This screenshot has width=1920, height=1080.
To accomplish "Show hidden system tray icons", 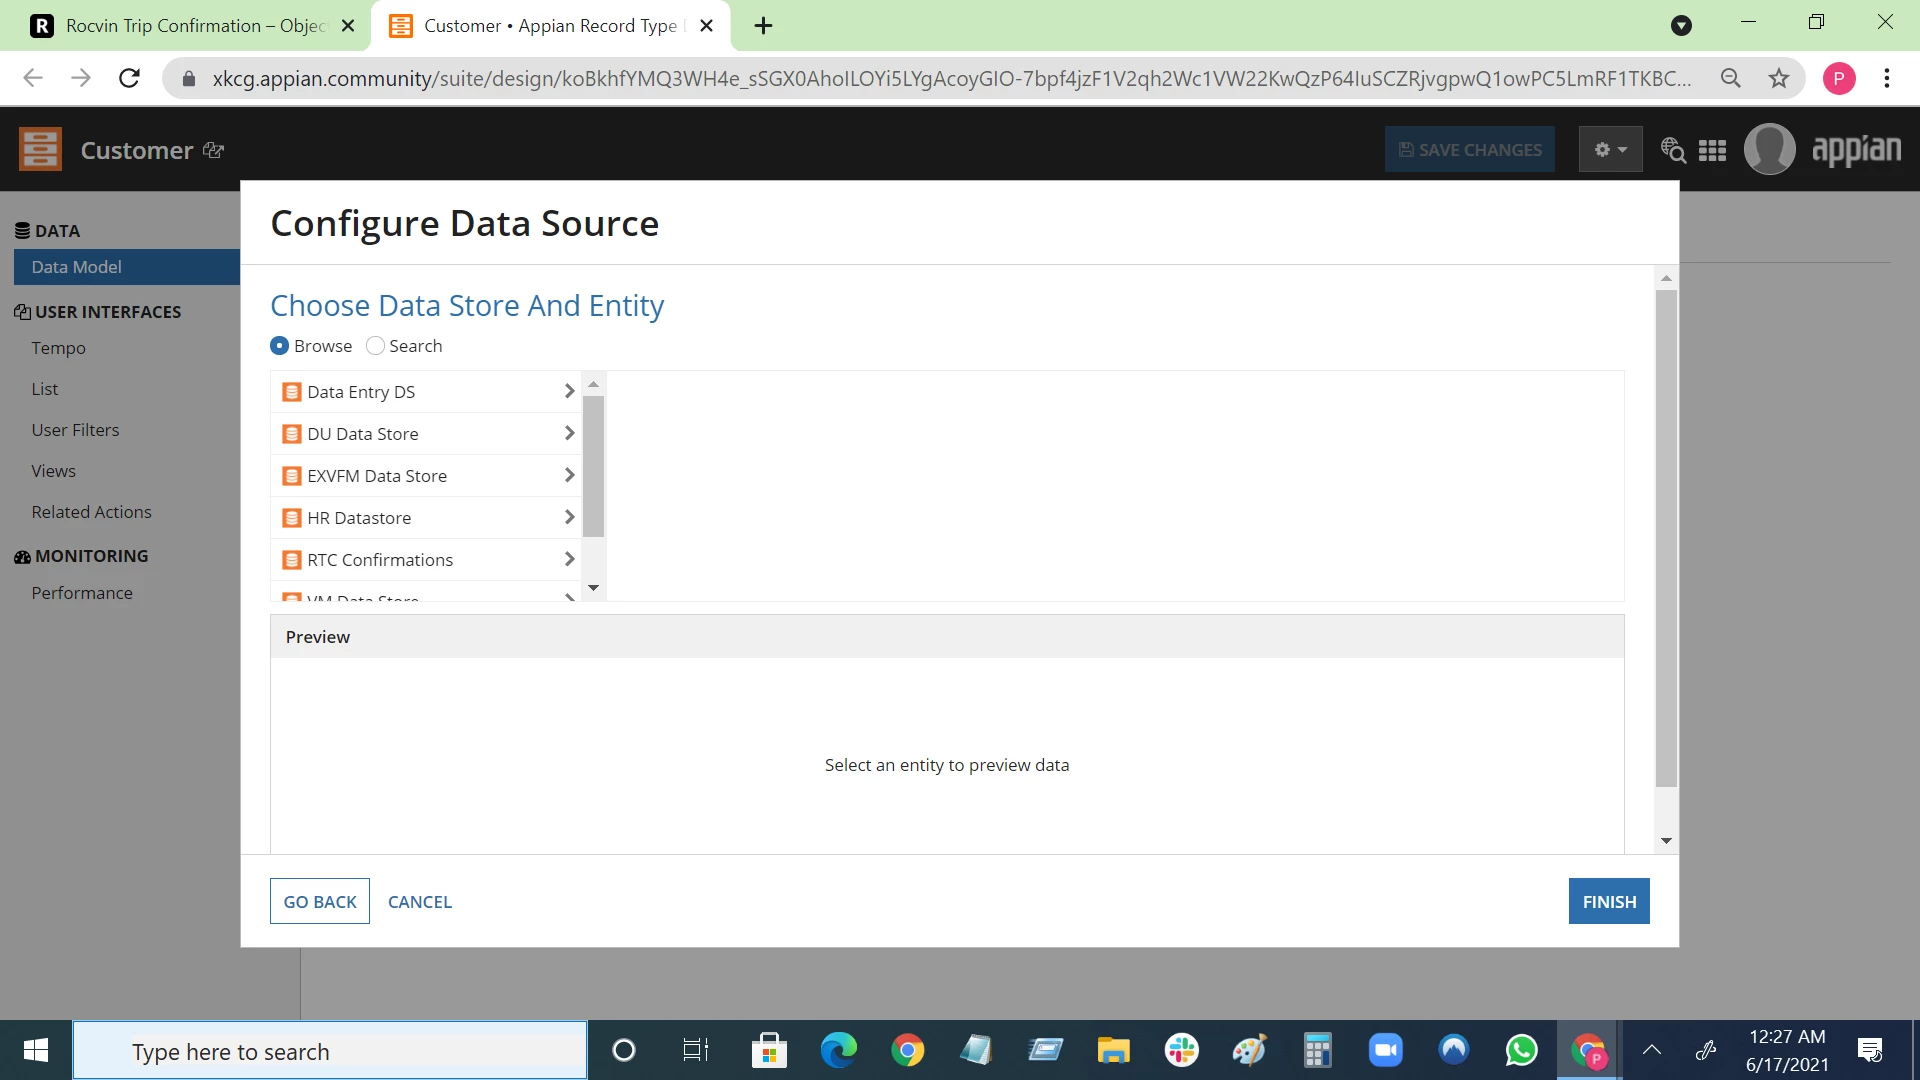I will 1652,1050.
